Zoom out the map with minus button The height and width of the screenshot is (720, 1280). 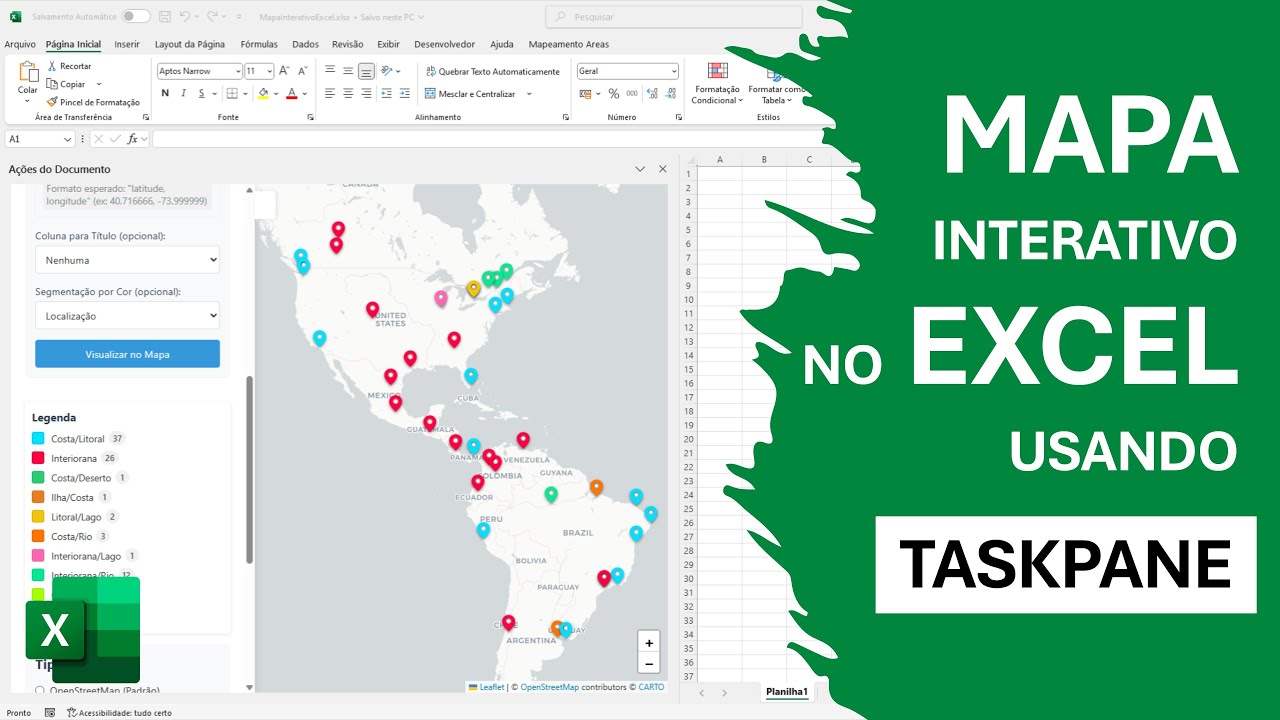point(649,663)
